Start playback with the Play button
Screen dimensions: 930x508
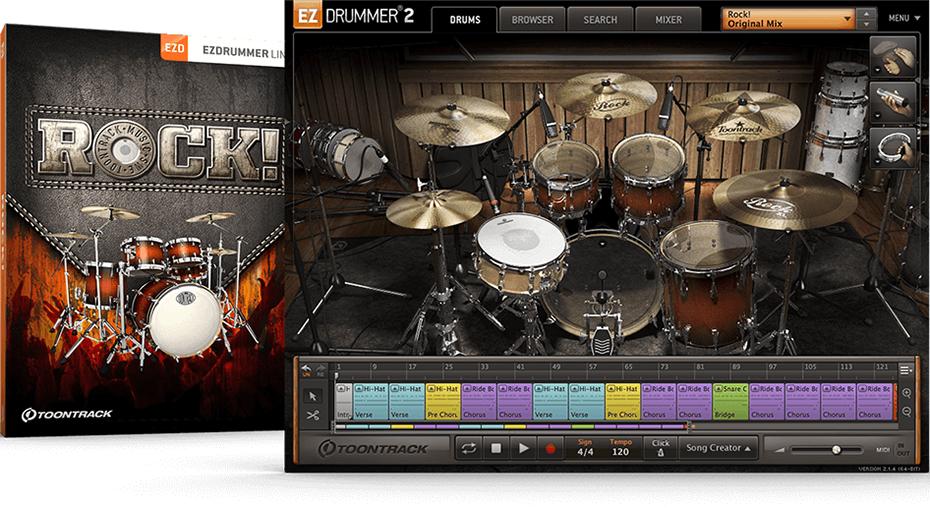coord(523,448)
